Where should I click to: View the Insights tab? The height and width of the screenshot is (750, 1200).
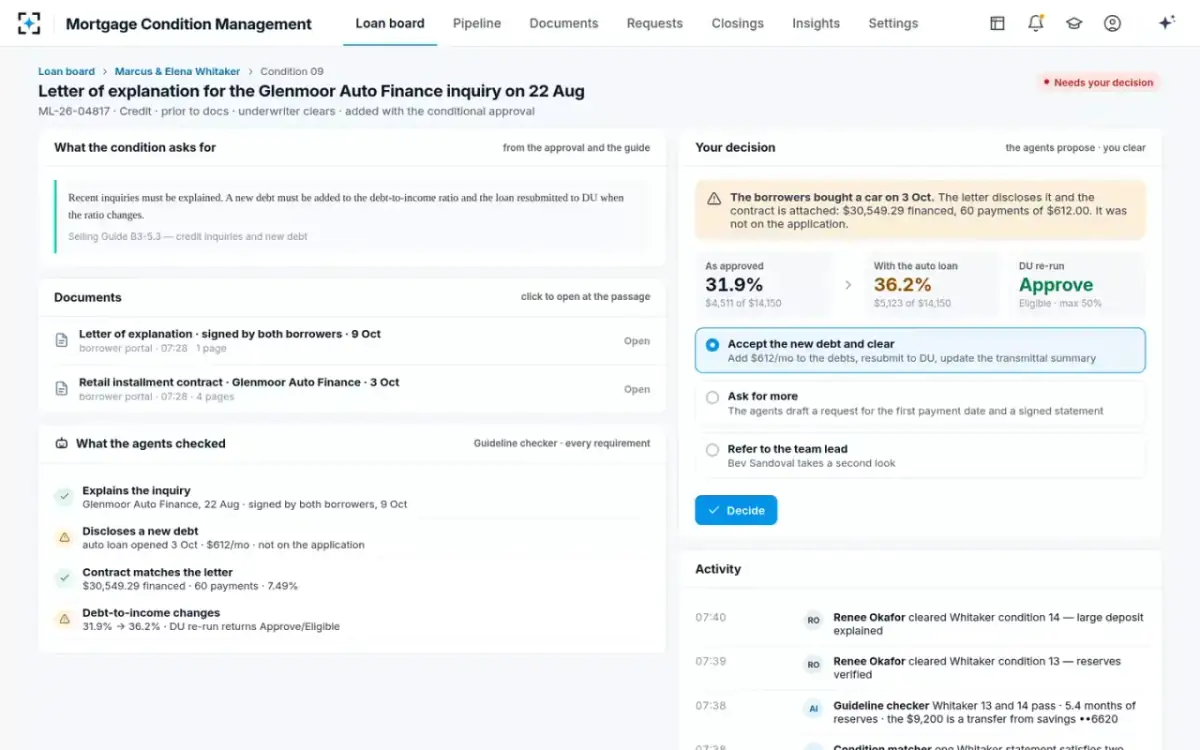816,23
